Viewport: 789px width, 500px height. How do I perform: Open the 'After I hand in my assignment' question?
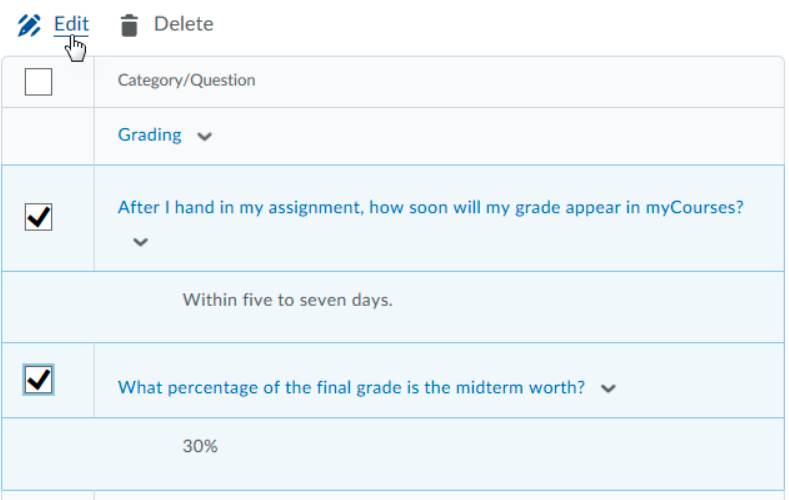(x=430, y=208)
